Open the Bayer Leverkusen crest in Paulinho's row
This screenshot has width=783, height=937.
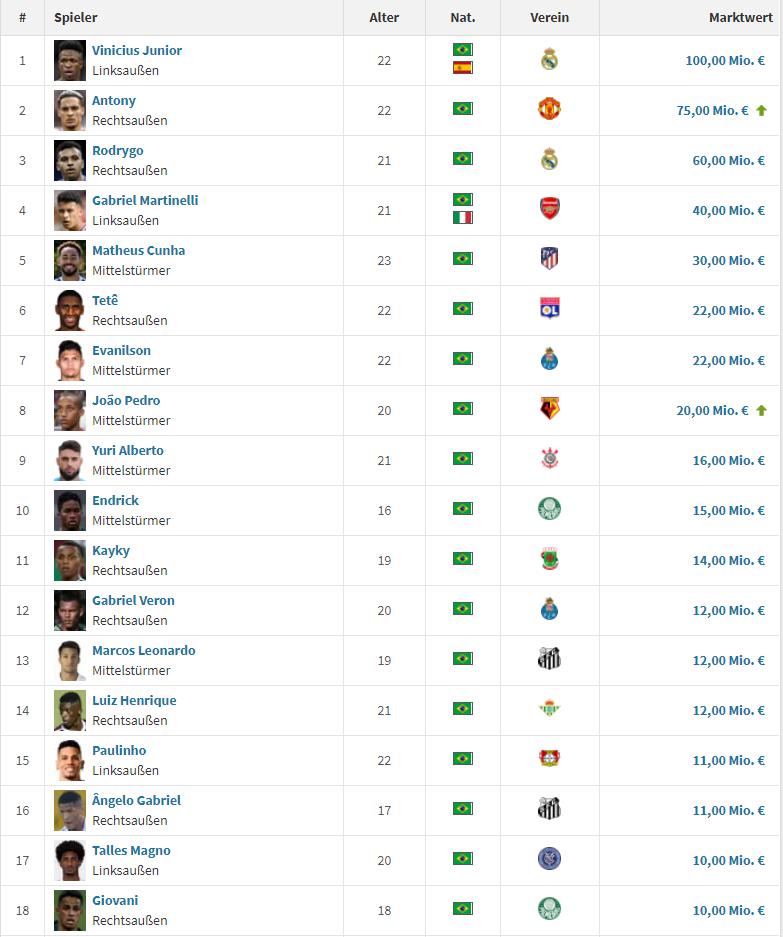coord(549,759)
